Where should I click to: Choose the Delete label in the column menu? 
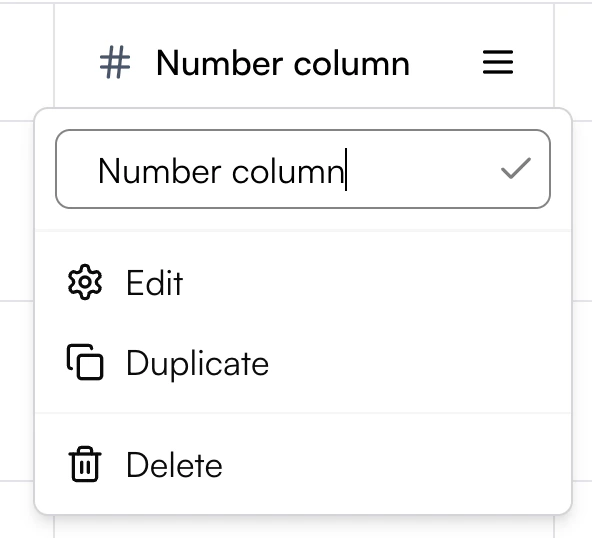click(x=174, y=465)
